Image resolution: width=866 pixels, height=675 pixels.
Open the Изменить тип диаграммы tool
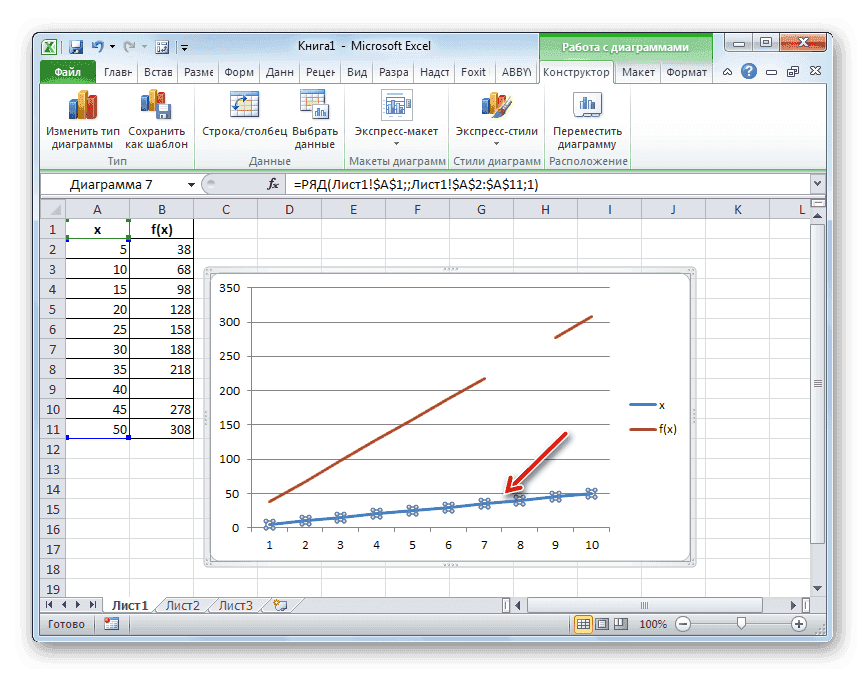click(x=81, y=113)
